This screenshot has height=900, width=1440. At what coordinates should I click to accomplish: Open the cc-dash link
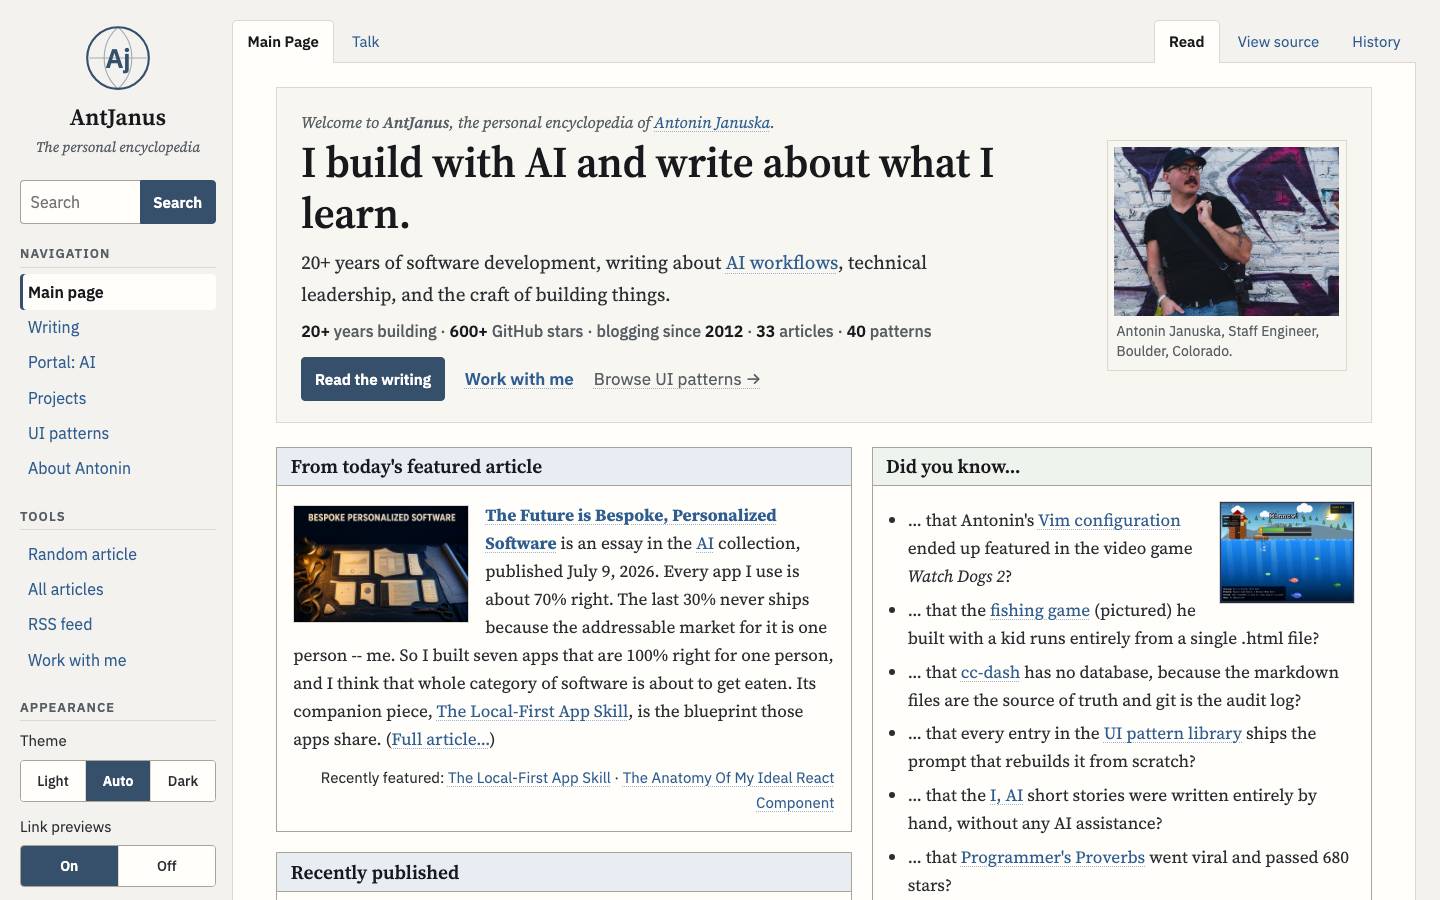point(990,672)
